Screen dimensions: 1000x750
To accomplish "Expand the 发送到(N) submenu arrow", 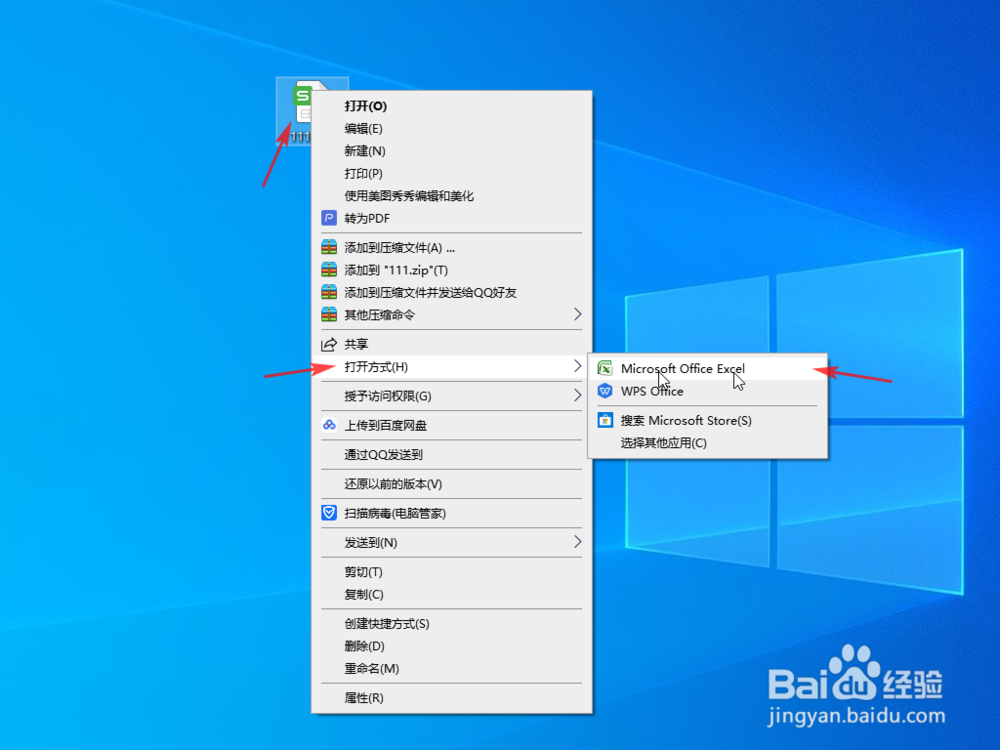I will tap(578, 543).
